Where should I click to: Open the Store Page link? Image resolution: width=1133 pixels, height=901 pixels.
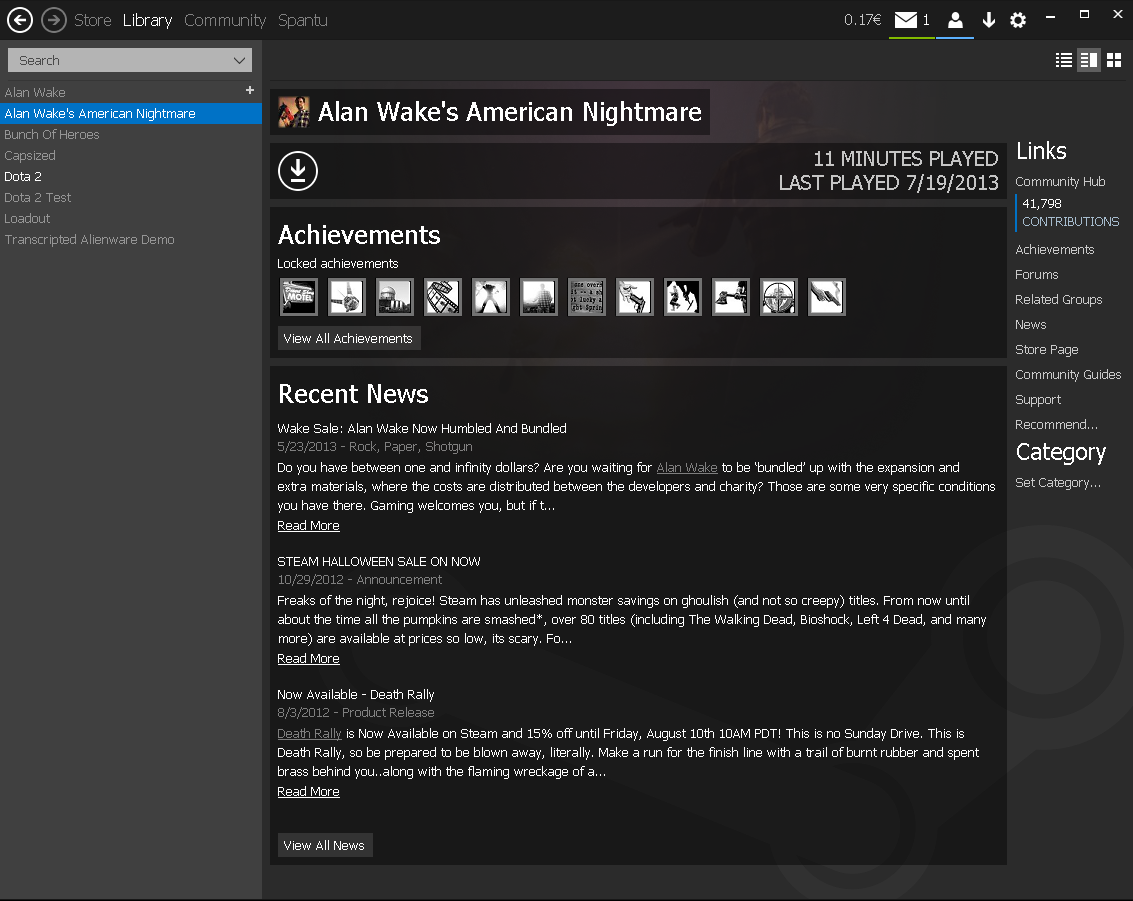(x=1046, y=350)
